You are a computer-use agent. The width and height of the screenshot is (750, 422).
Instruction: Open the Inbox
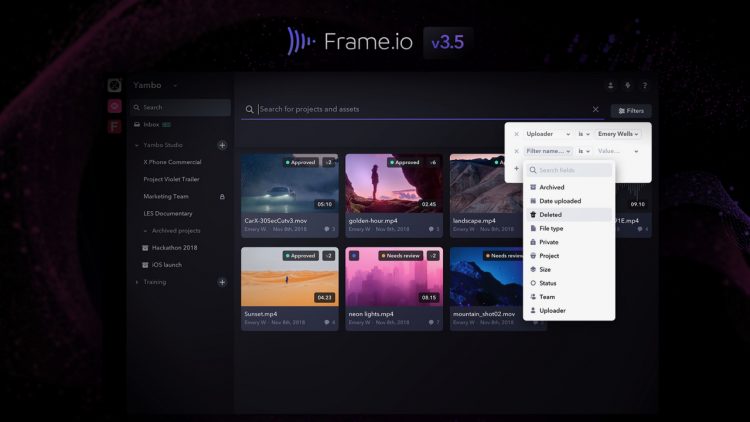(x=152, y=124)
